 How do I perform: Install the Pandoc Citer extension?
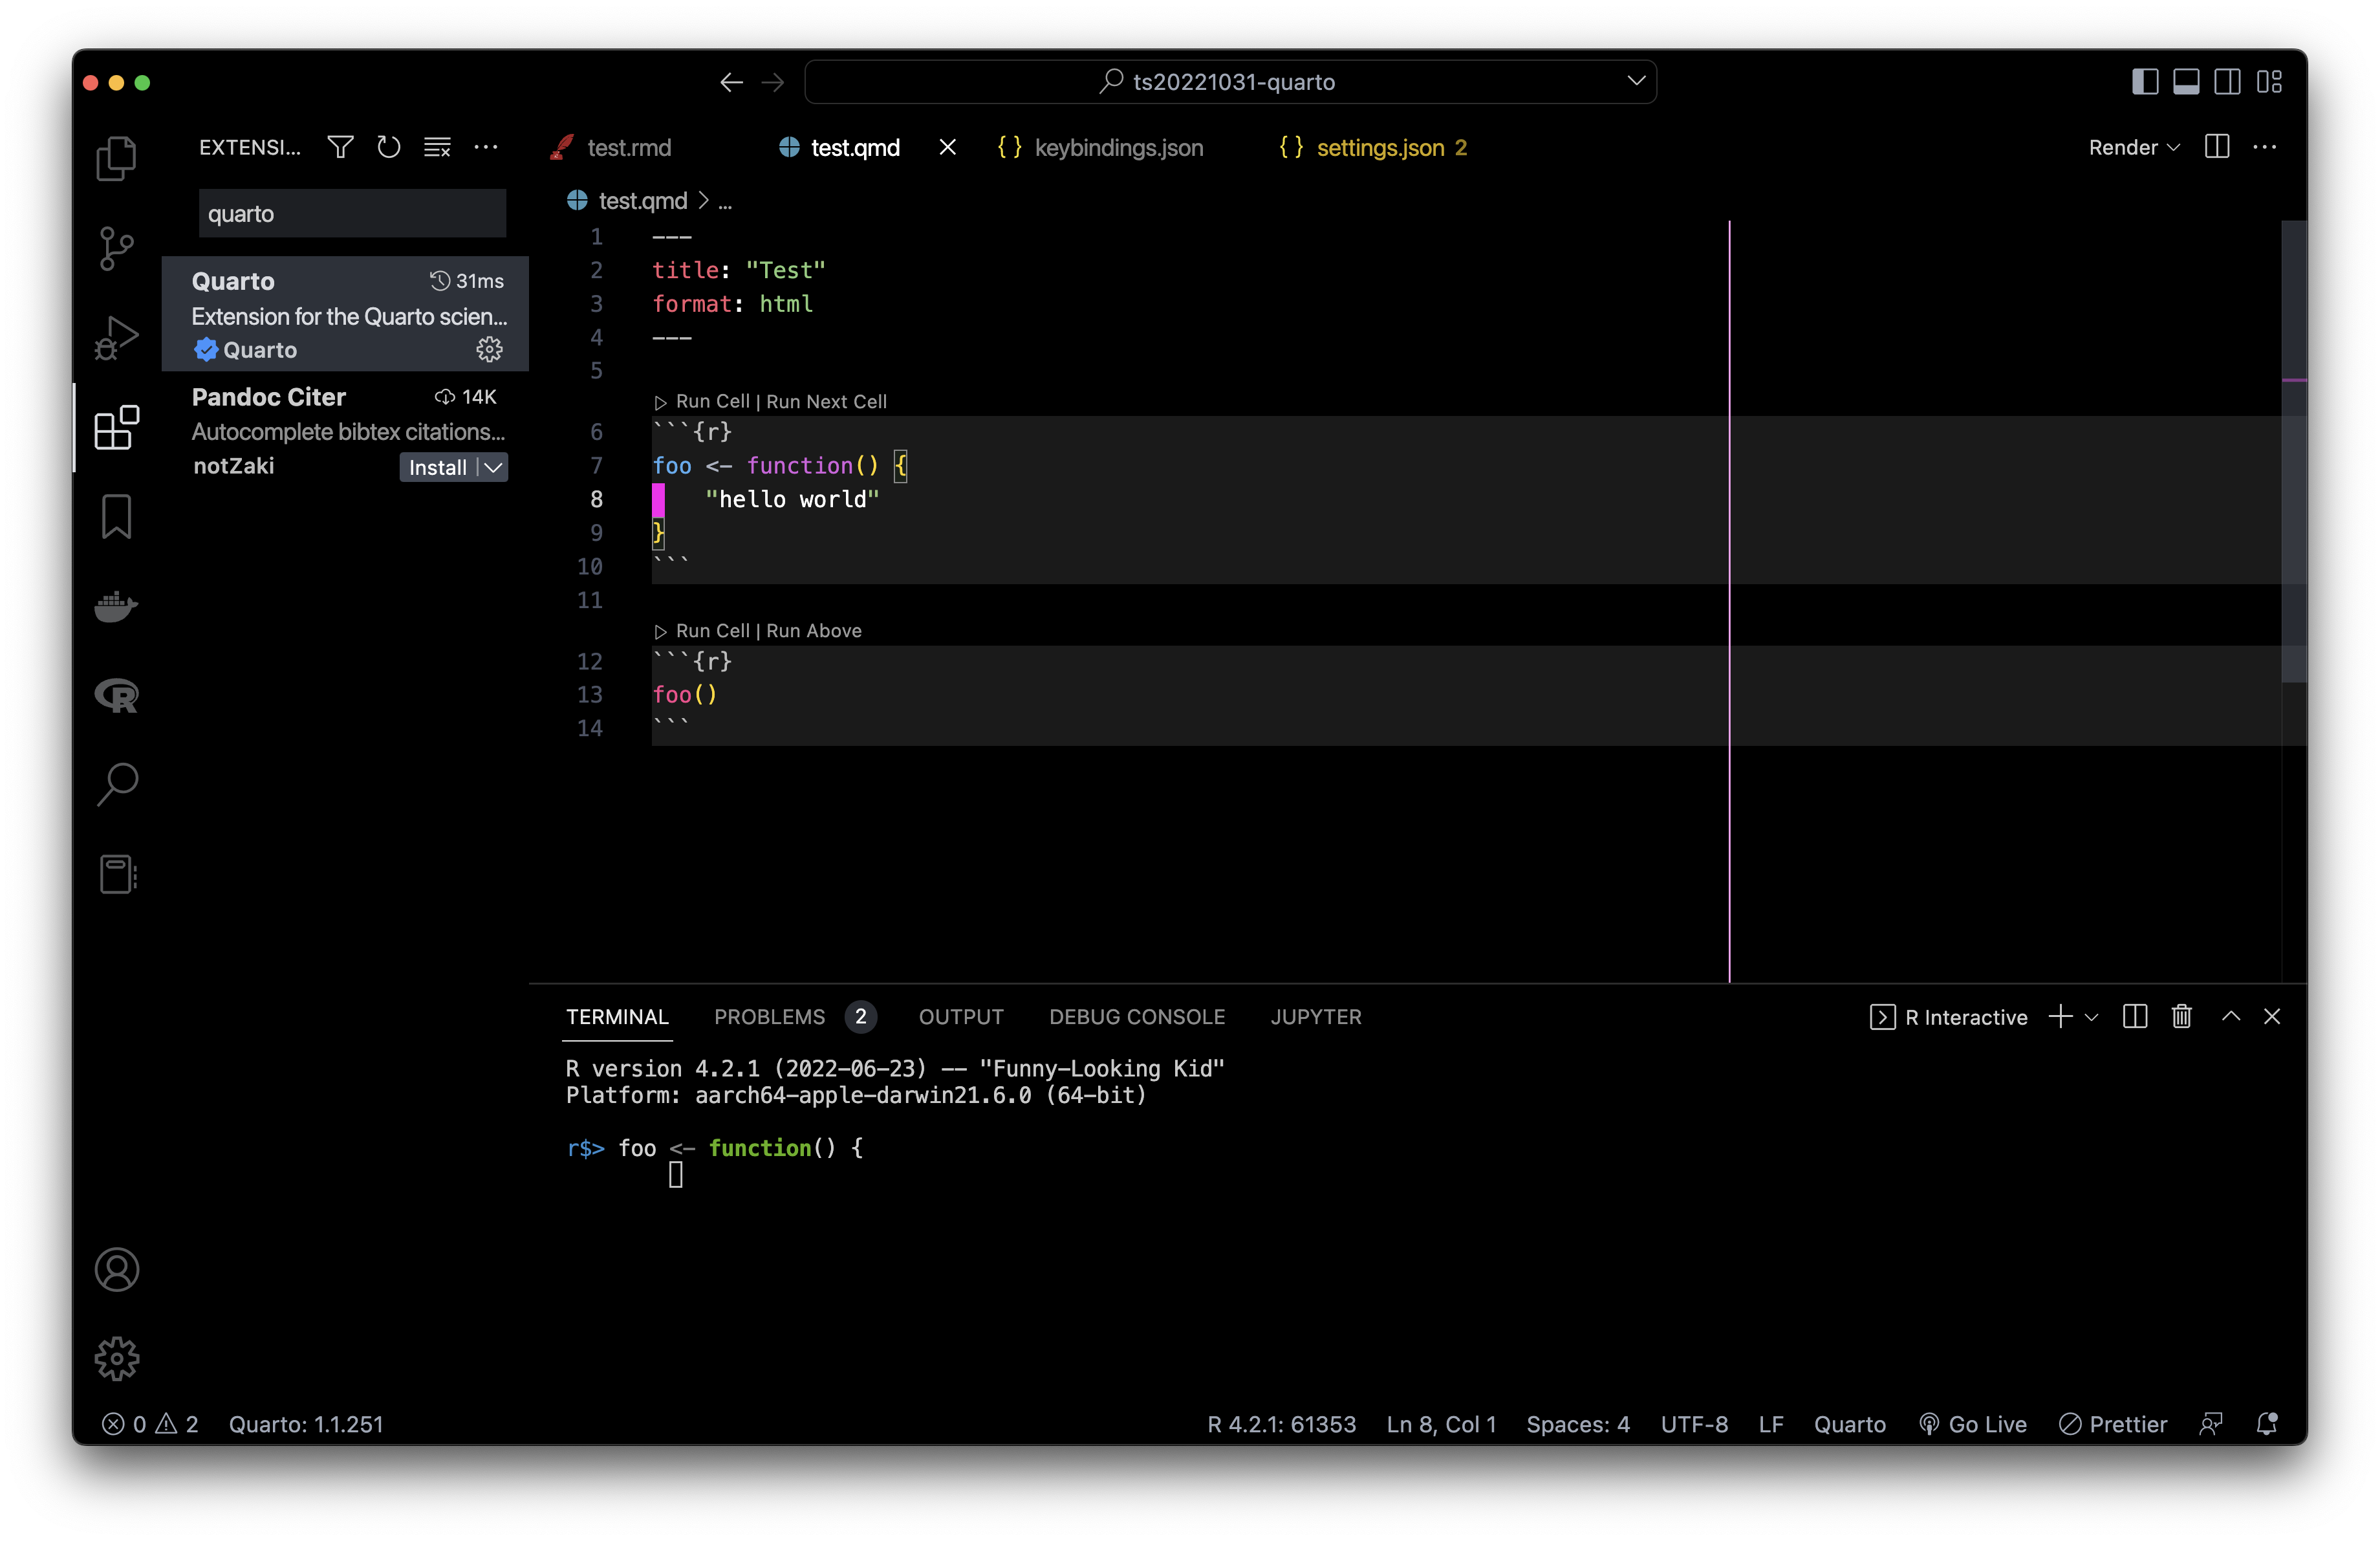(438, 467)
